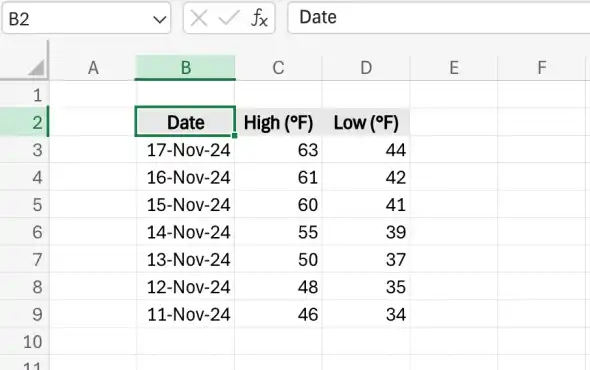
Task: Select the 12-Nov-24 cell
Action: click(x=186, y=287)
